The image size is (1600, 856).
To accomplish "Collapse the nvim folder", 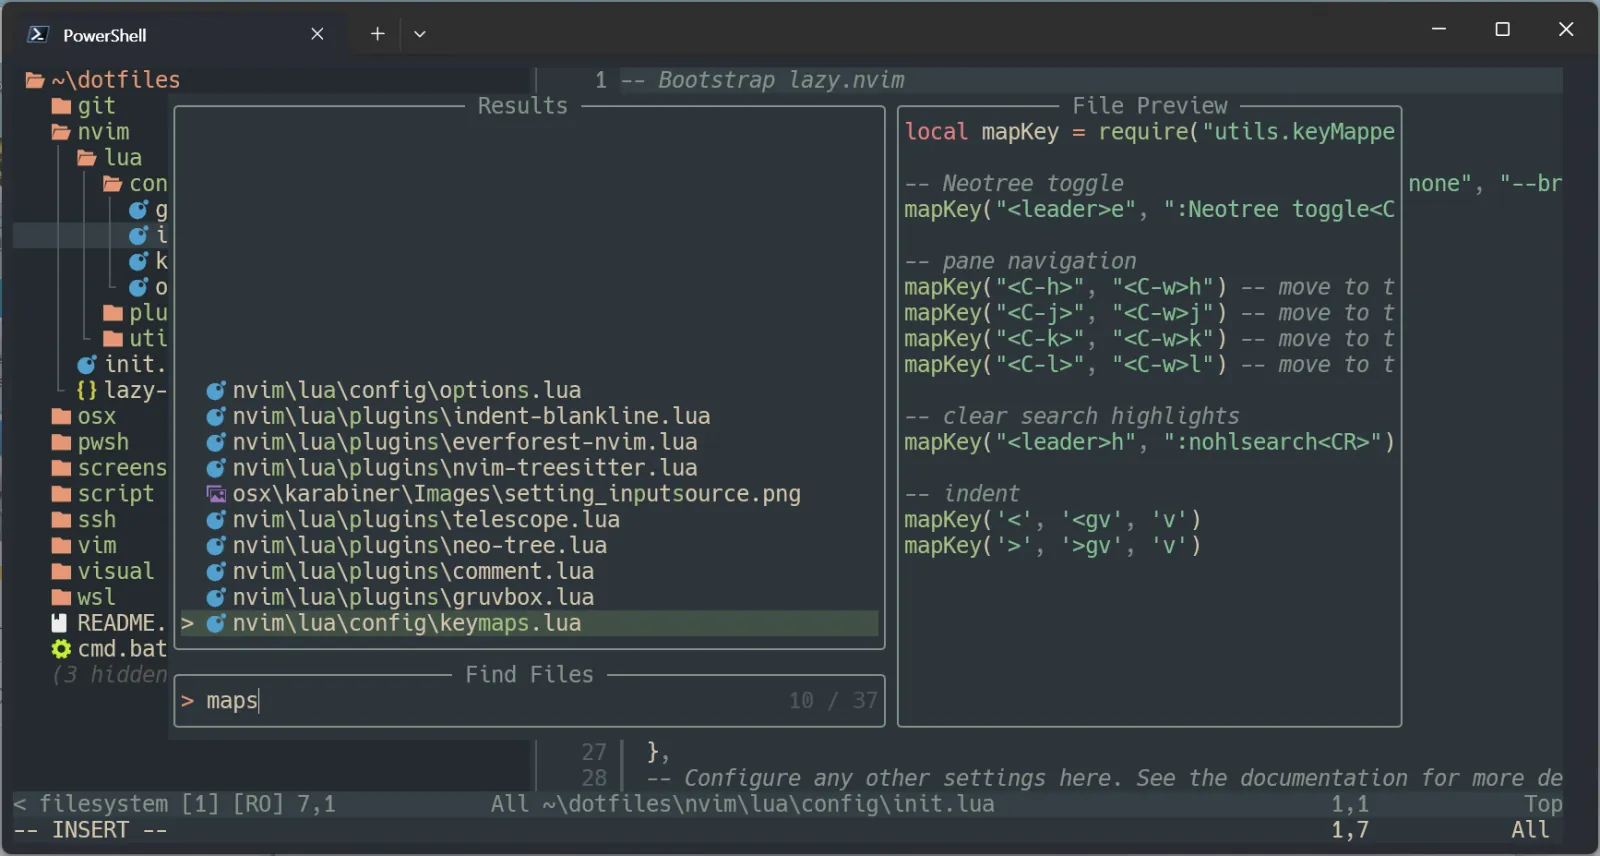I will (91, 132).
